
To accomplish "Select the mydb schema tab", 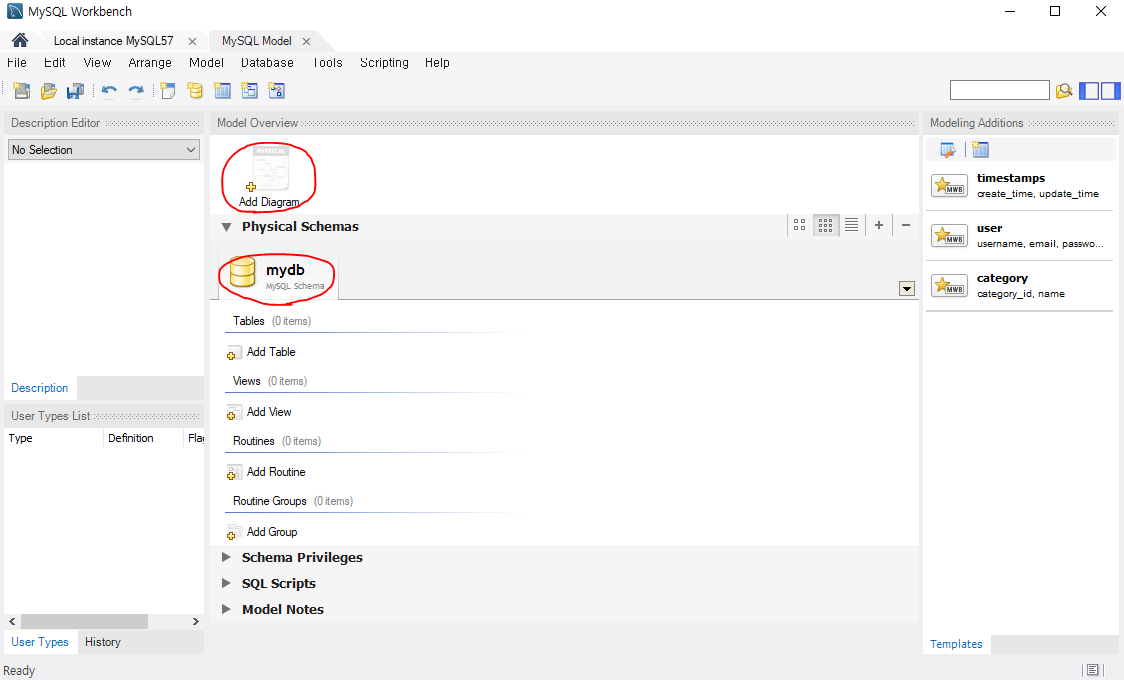I will [278, 275].
